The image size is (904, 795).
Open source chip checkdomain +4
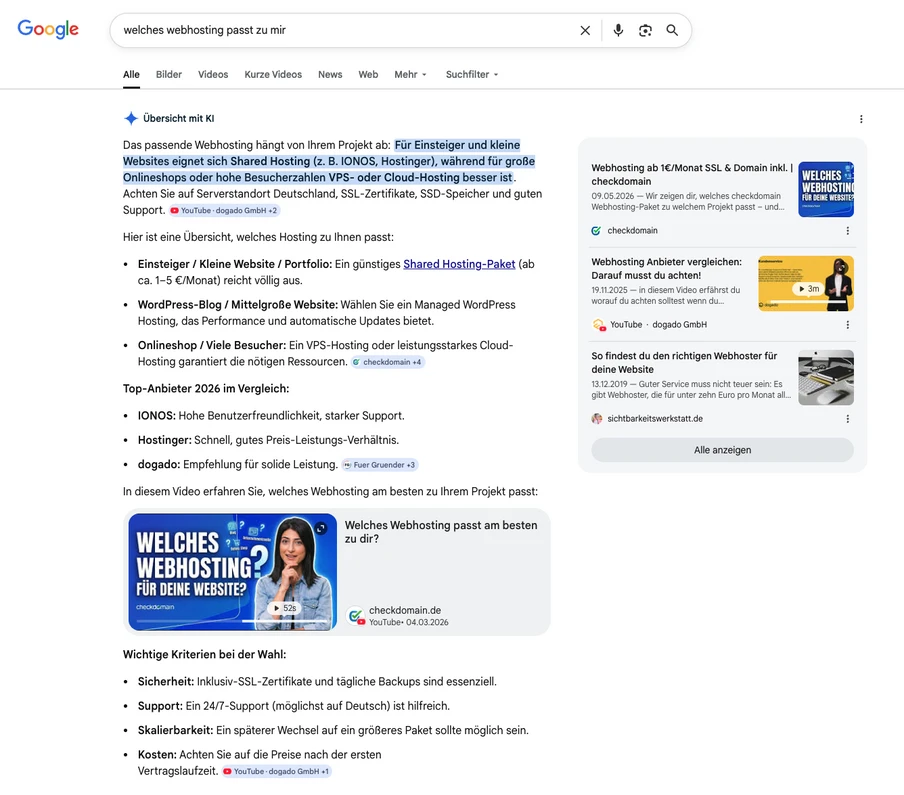[387, 362]
